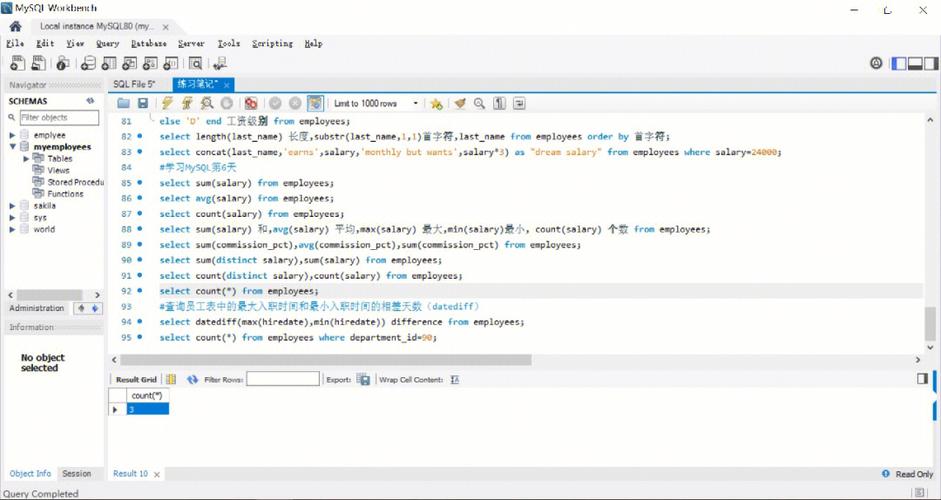
Task: Open the schema inspector icon
Action: coord(63,63)
